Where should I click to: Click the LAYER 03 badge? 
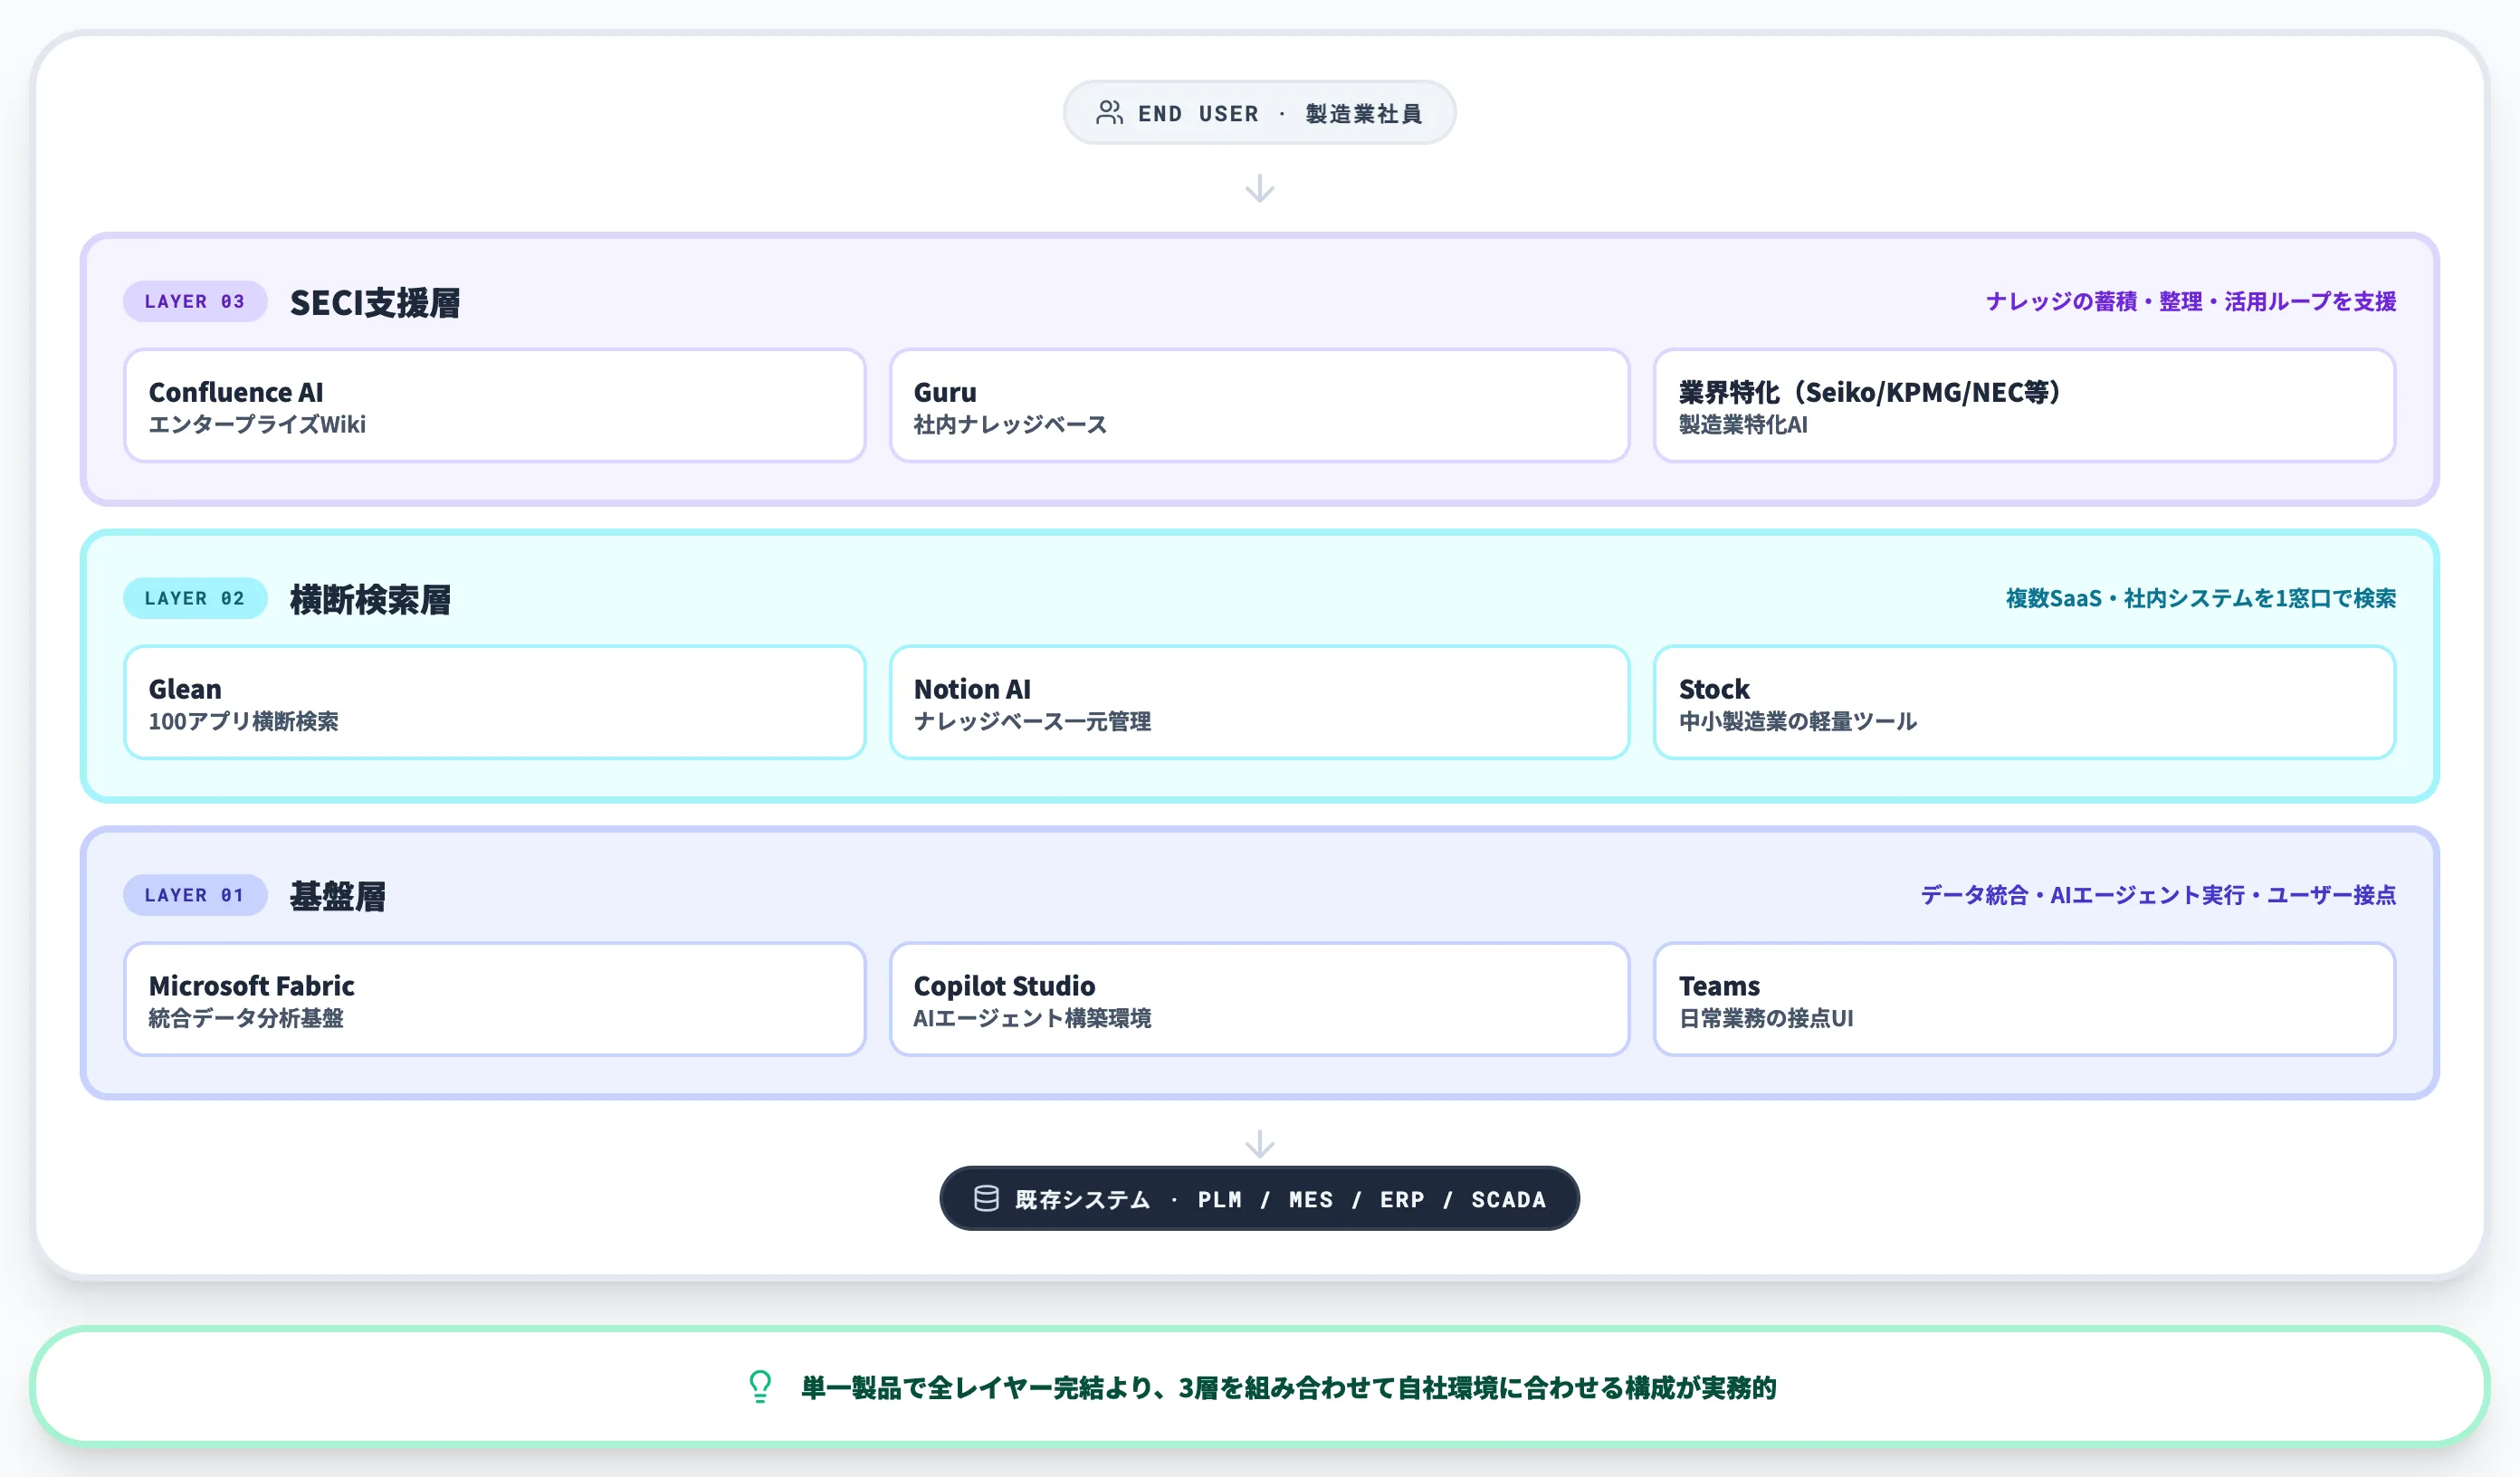pyautogui.click(x=195, y=301)
